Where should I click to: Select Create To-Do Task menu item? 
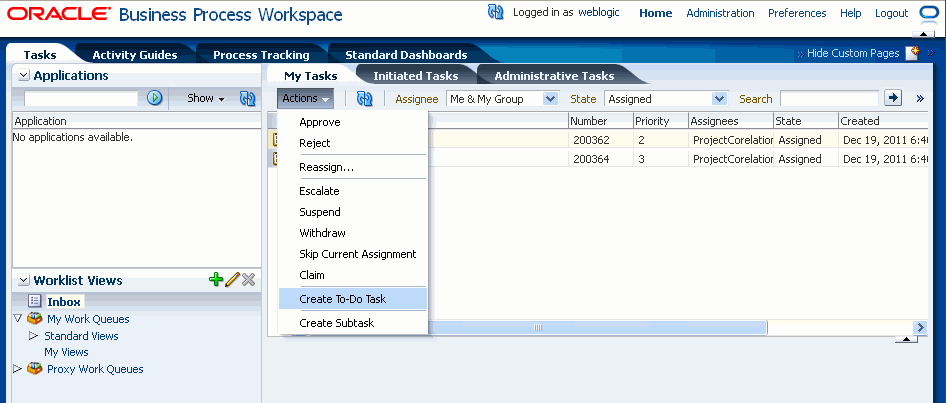point(353,299)
